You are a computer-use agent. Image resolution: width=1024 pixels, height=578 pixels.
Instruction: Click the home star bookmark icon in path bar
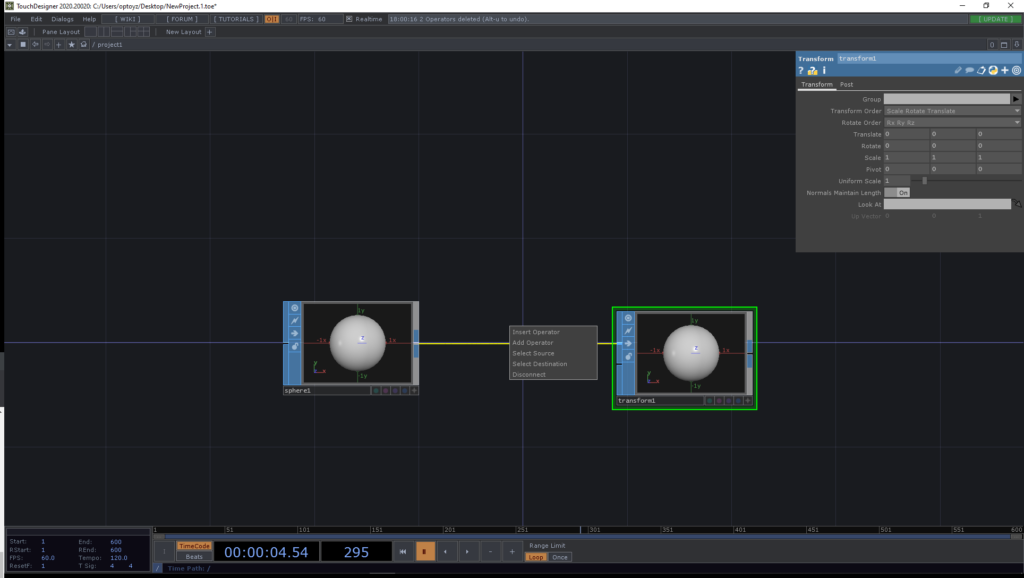[x=71, y=45]
